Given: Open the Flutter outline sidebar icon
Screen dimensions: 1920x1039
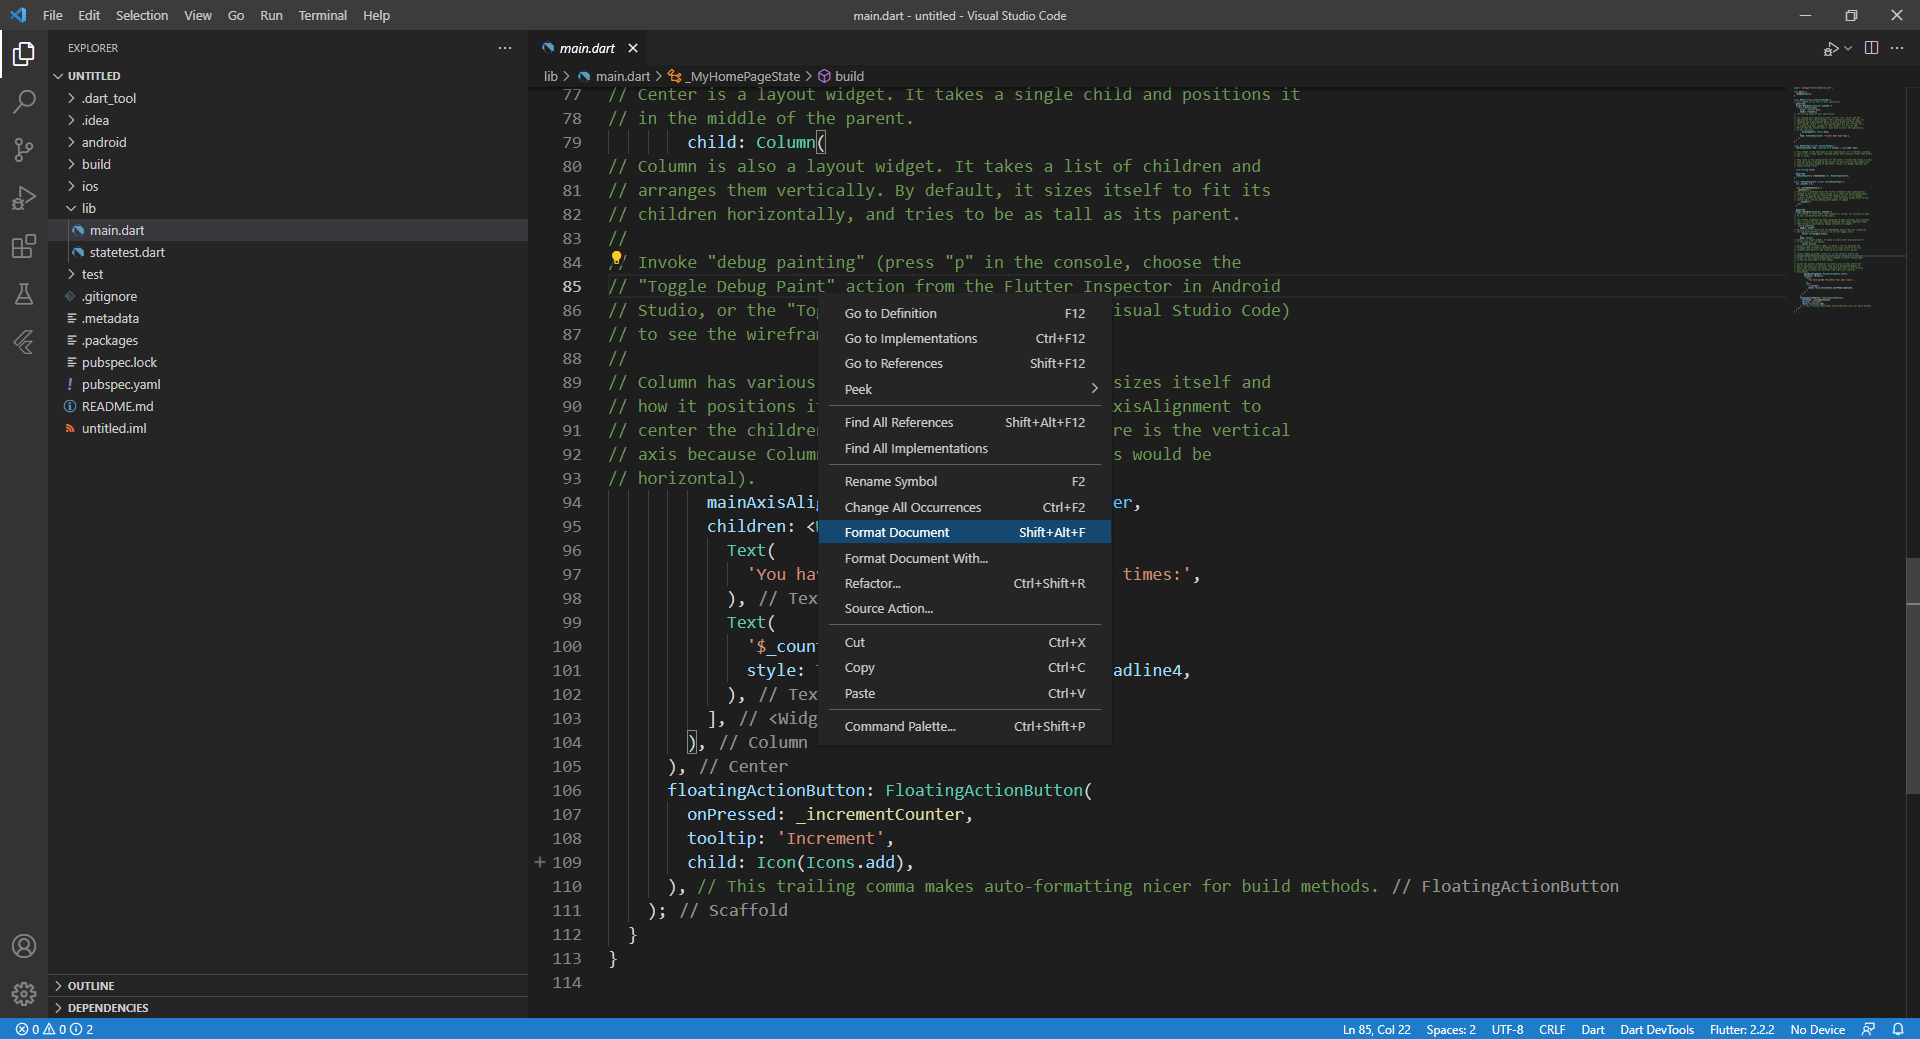Looking at the screenshot, I should click(24, 342).
